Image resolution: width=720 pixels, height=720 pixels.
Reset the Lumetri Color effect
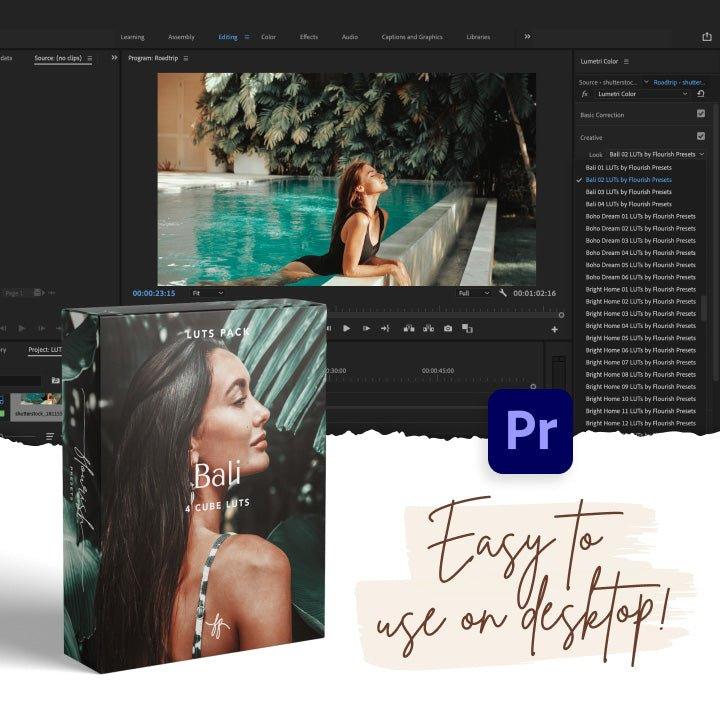[701, 93]
